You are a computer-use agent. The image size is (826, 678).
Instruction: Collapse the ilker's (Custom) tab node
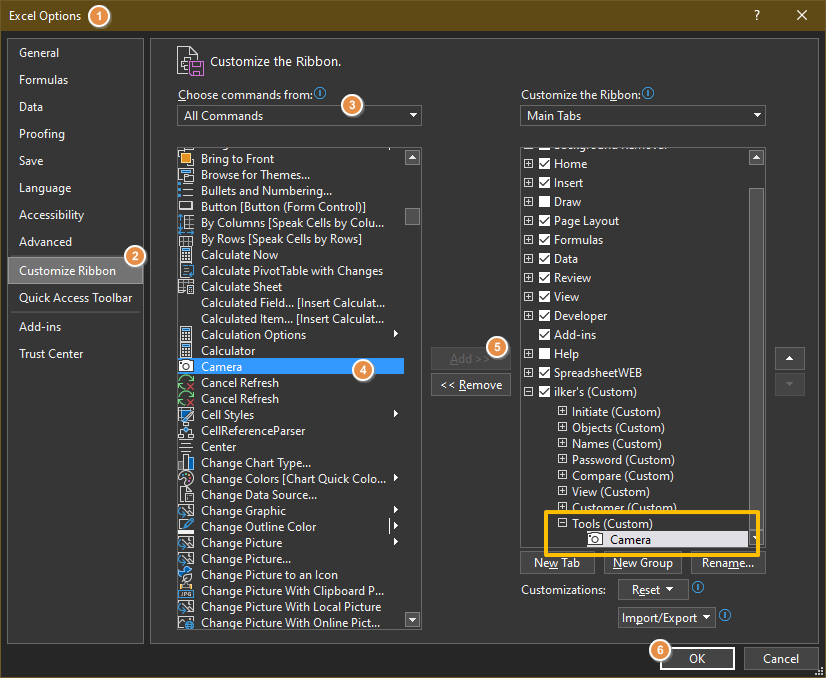[528, 391]
